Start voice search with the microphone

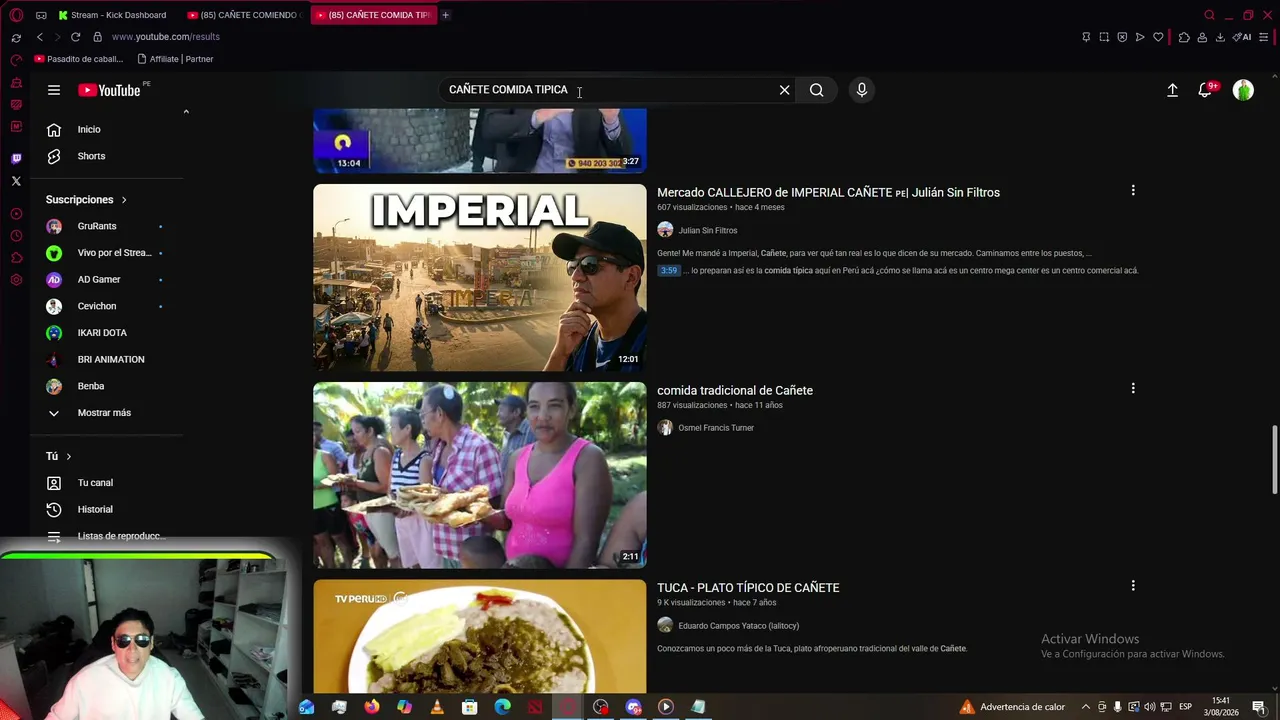pos(862,90)
